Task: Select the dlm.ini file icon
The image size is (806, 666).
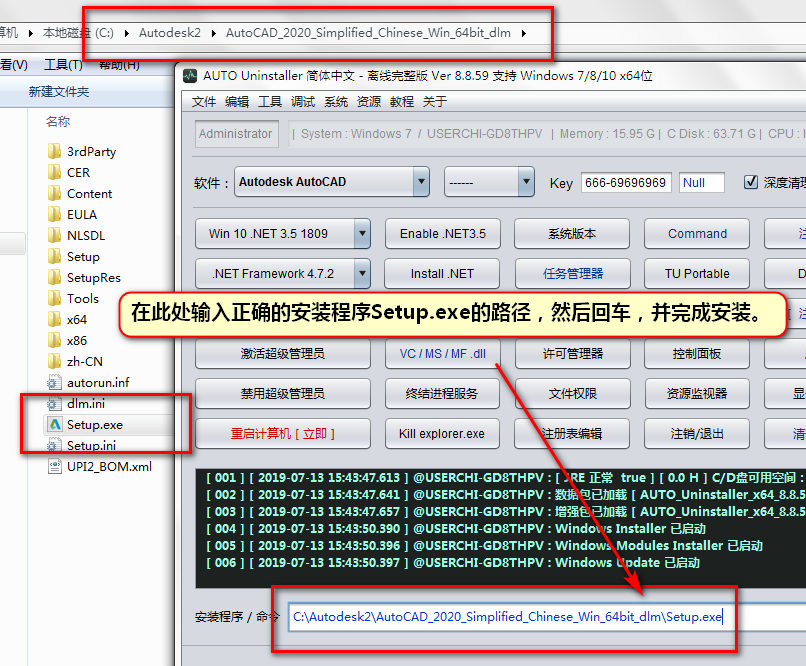Action: 55,404
